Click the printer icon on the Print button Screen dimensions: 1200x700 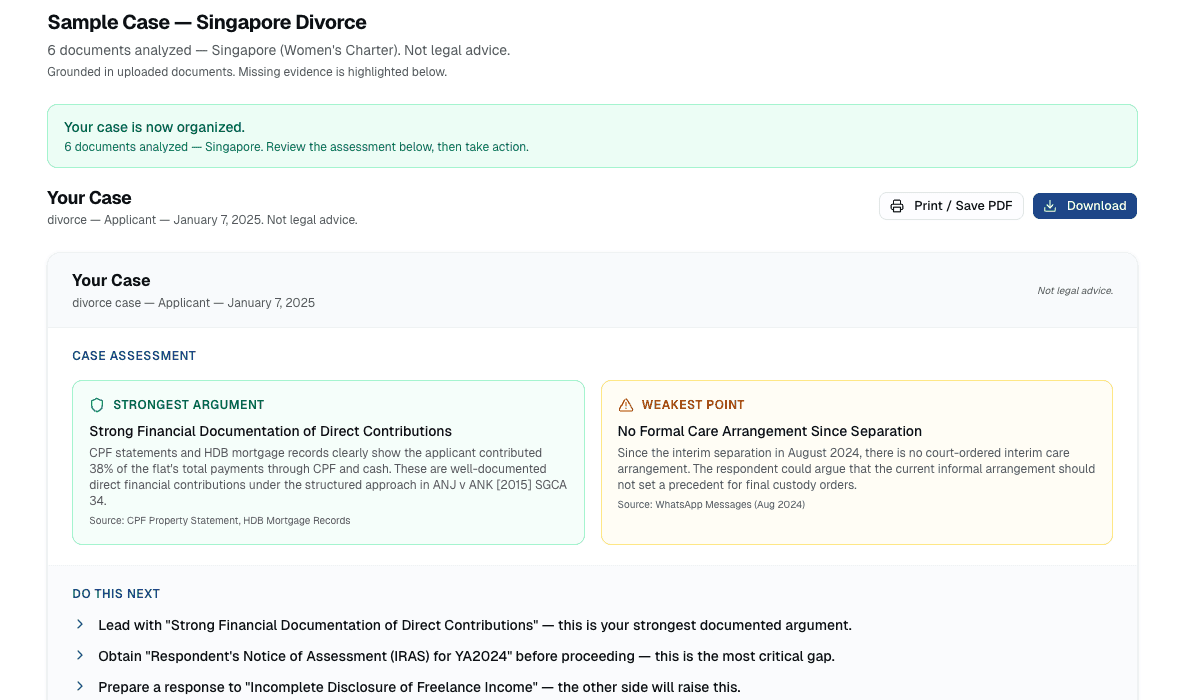[897, 205]
